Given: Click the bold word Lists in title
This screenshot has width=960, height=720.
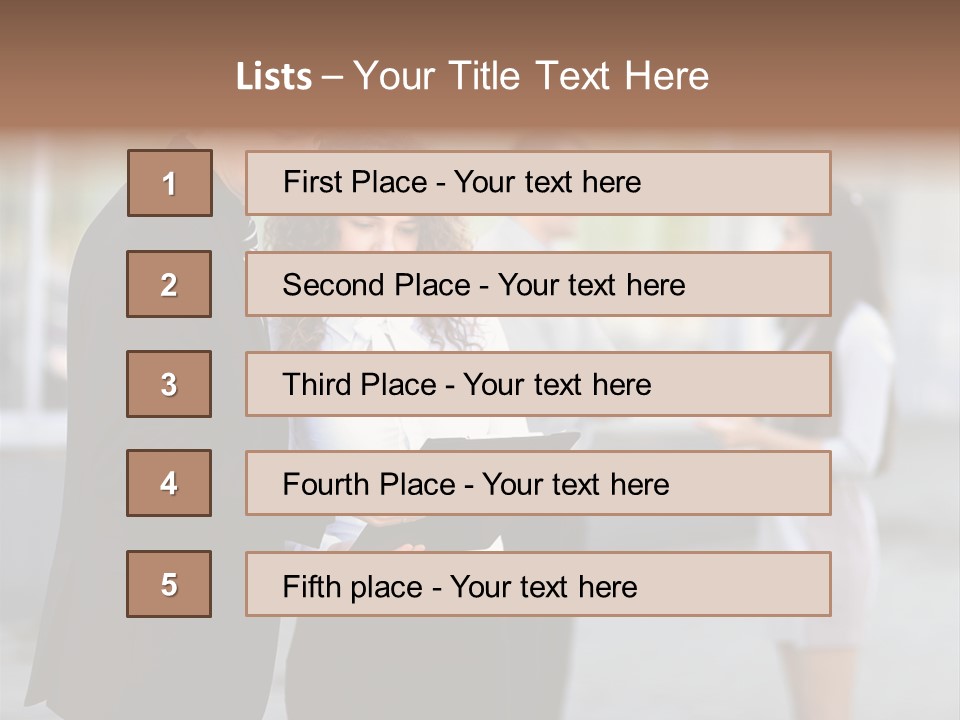Looking at the screenshot, I should coord(274,77).
